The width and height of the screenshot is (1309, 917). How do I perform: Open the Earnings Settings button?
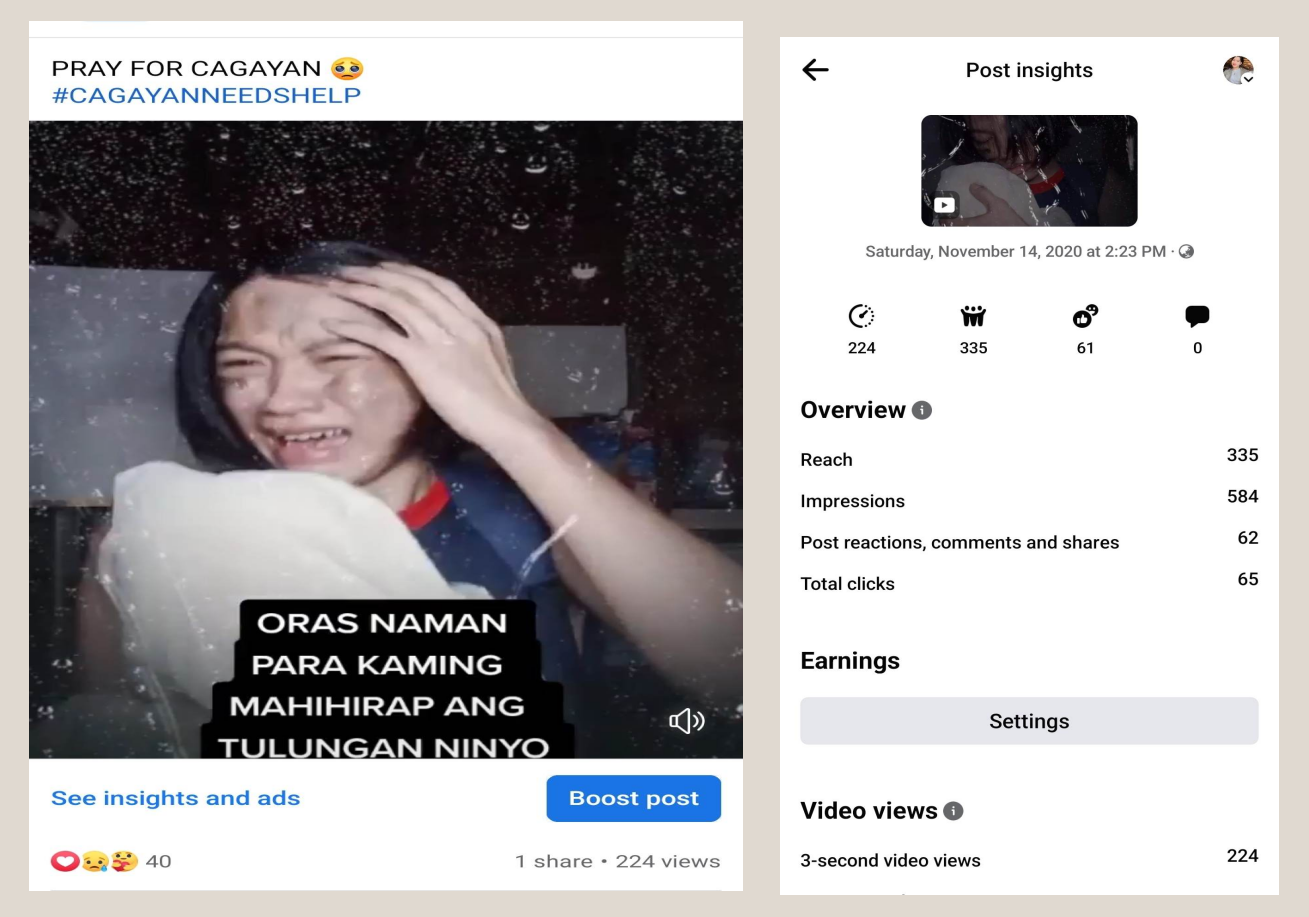tap(1029, 721)
